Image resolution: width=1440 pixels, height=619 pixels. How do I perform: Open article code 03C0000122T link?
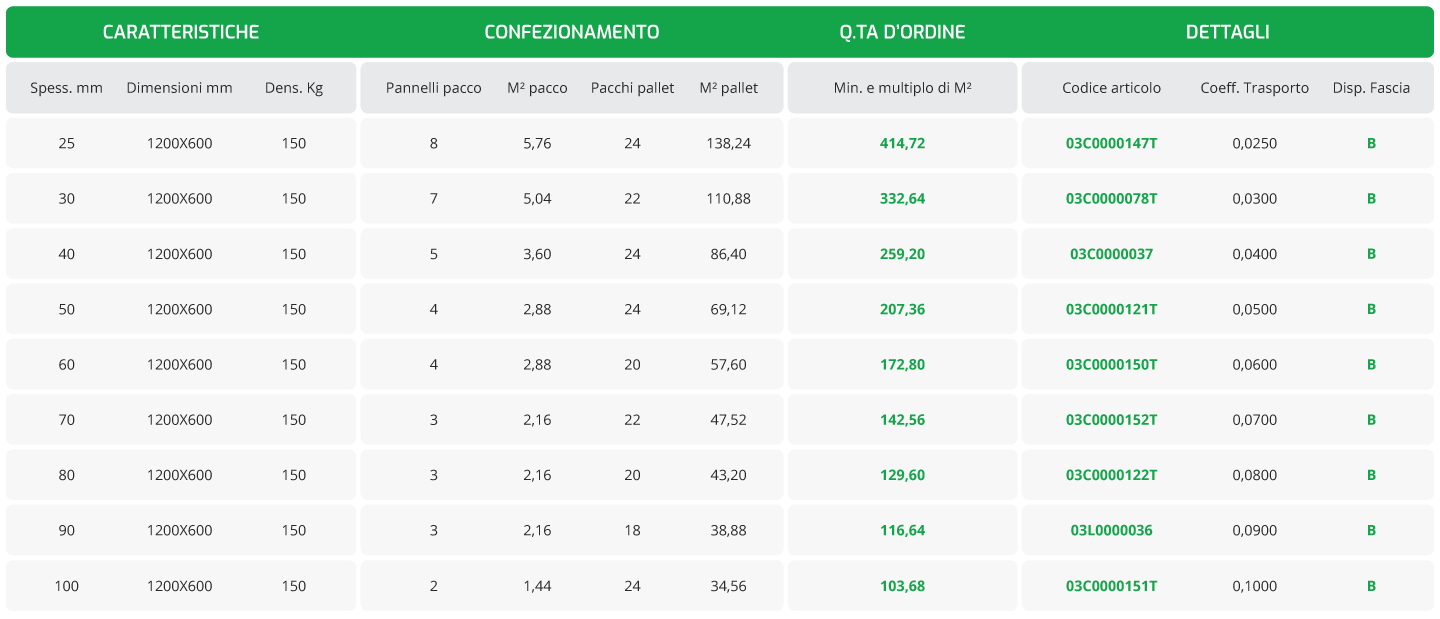pyautogui.click(x=1111, y=475)
